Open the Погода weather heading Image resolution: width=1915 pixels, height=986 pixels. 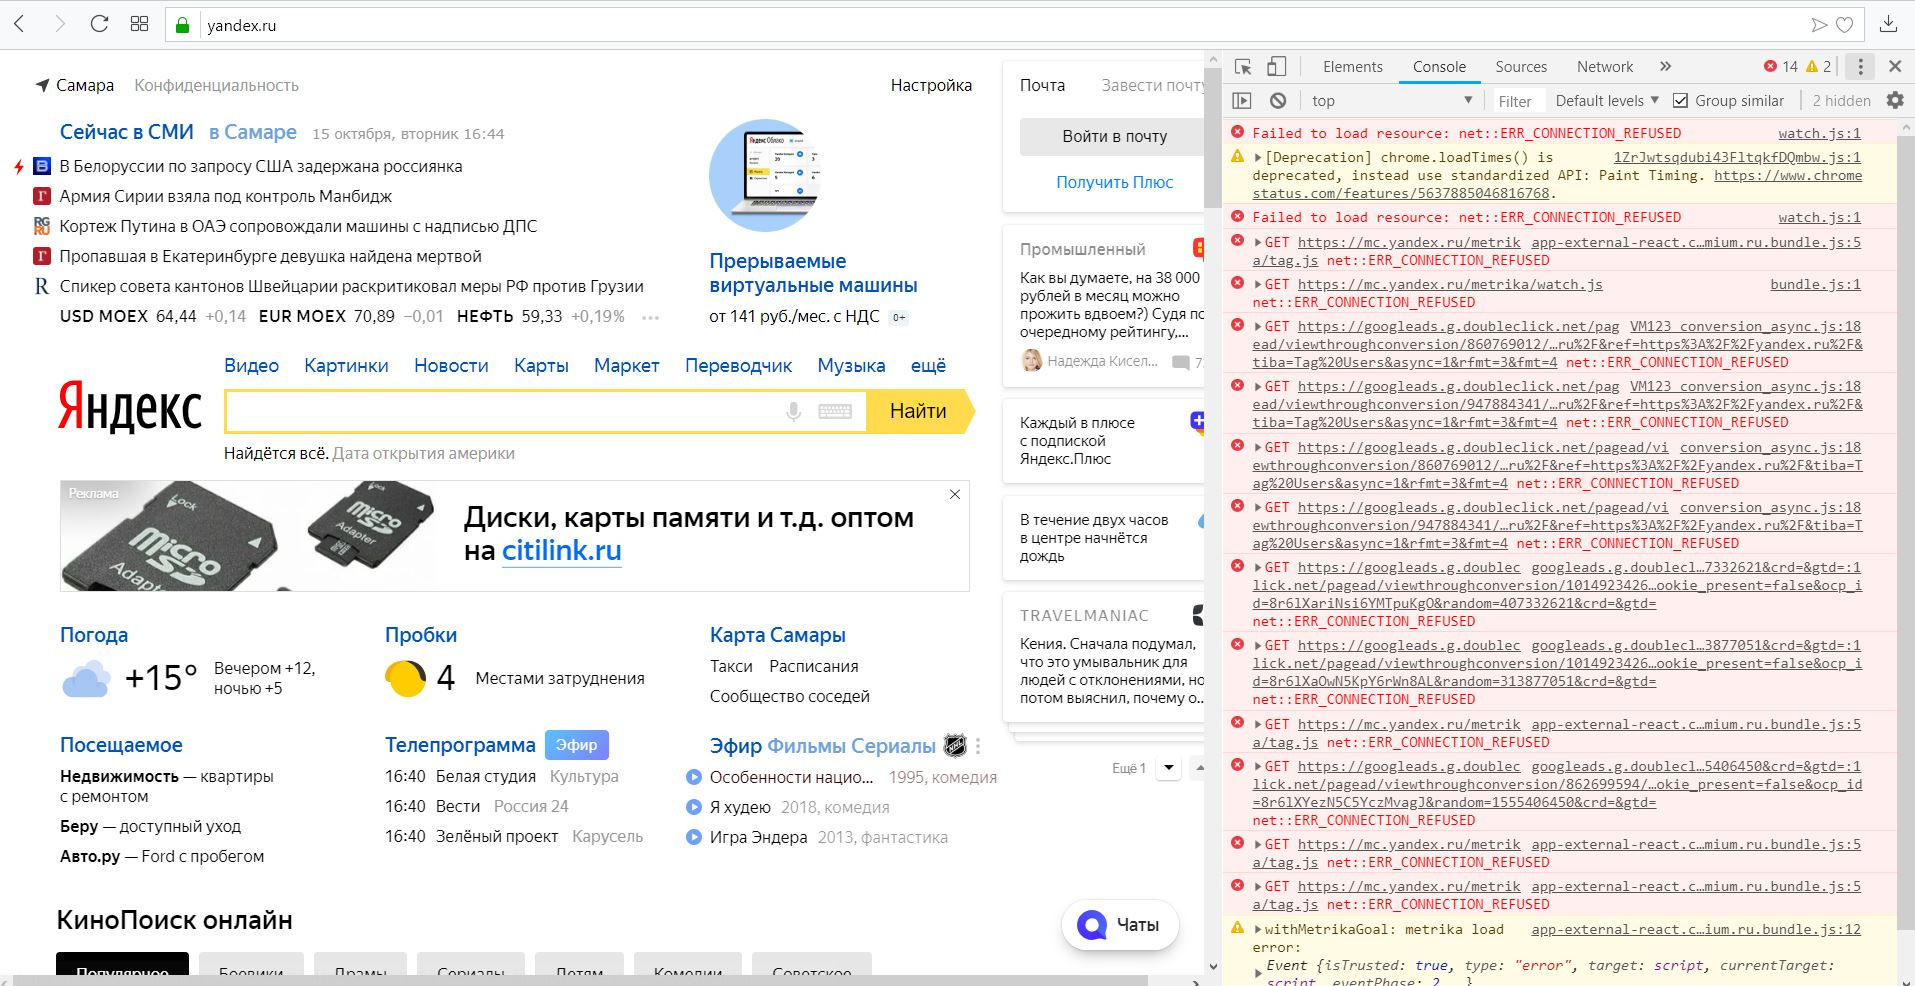pyautogui.click(x=94, y=635)
